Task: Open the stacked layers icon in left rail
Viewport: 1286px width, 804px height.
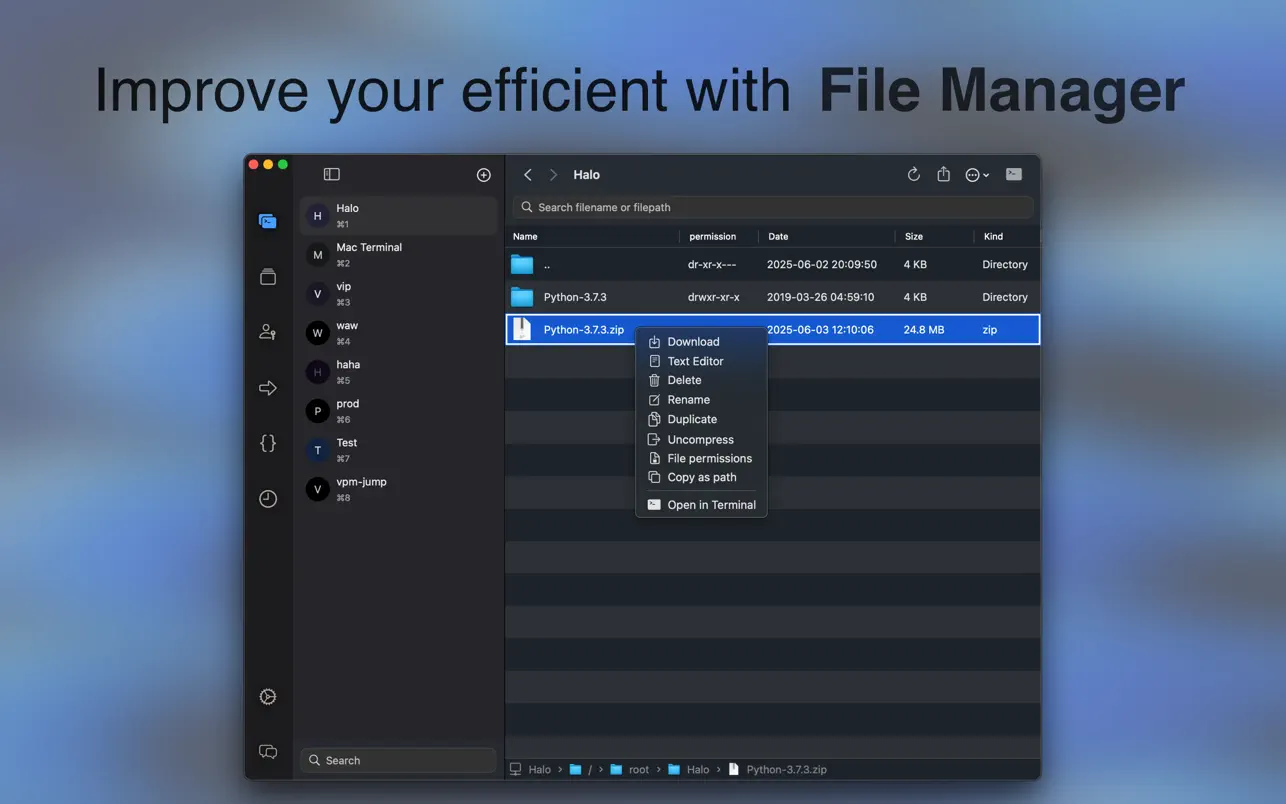Action: pyautogui.click(x=267, y=277)
